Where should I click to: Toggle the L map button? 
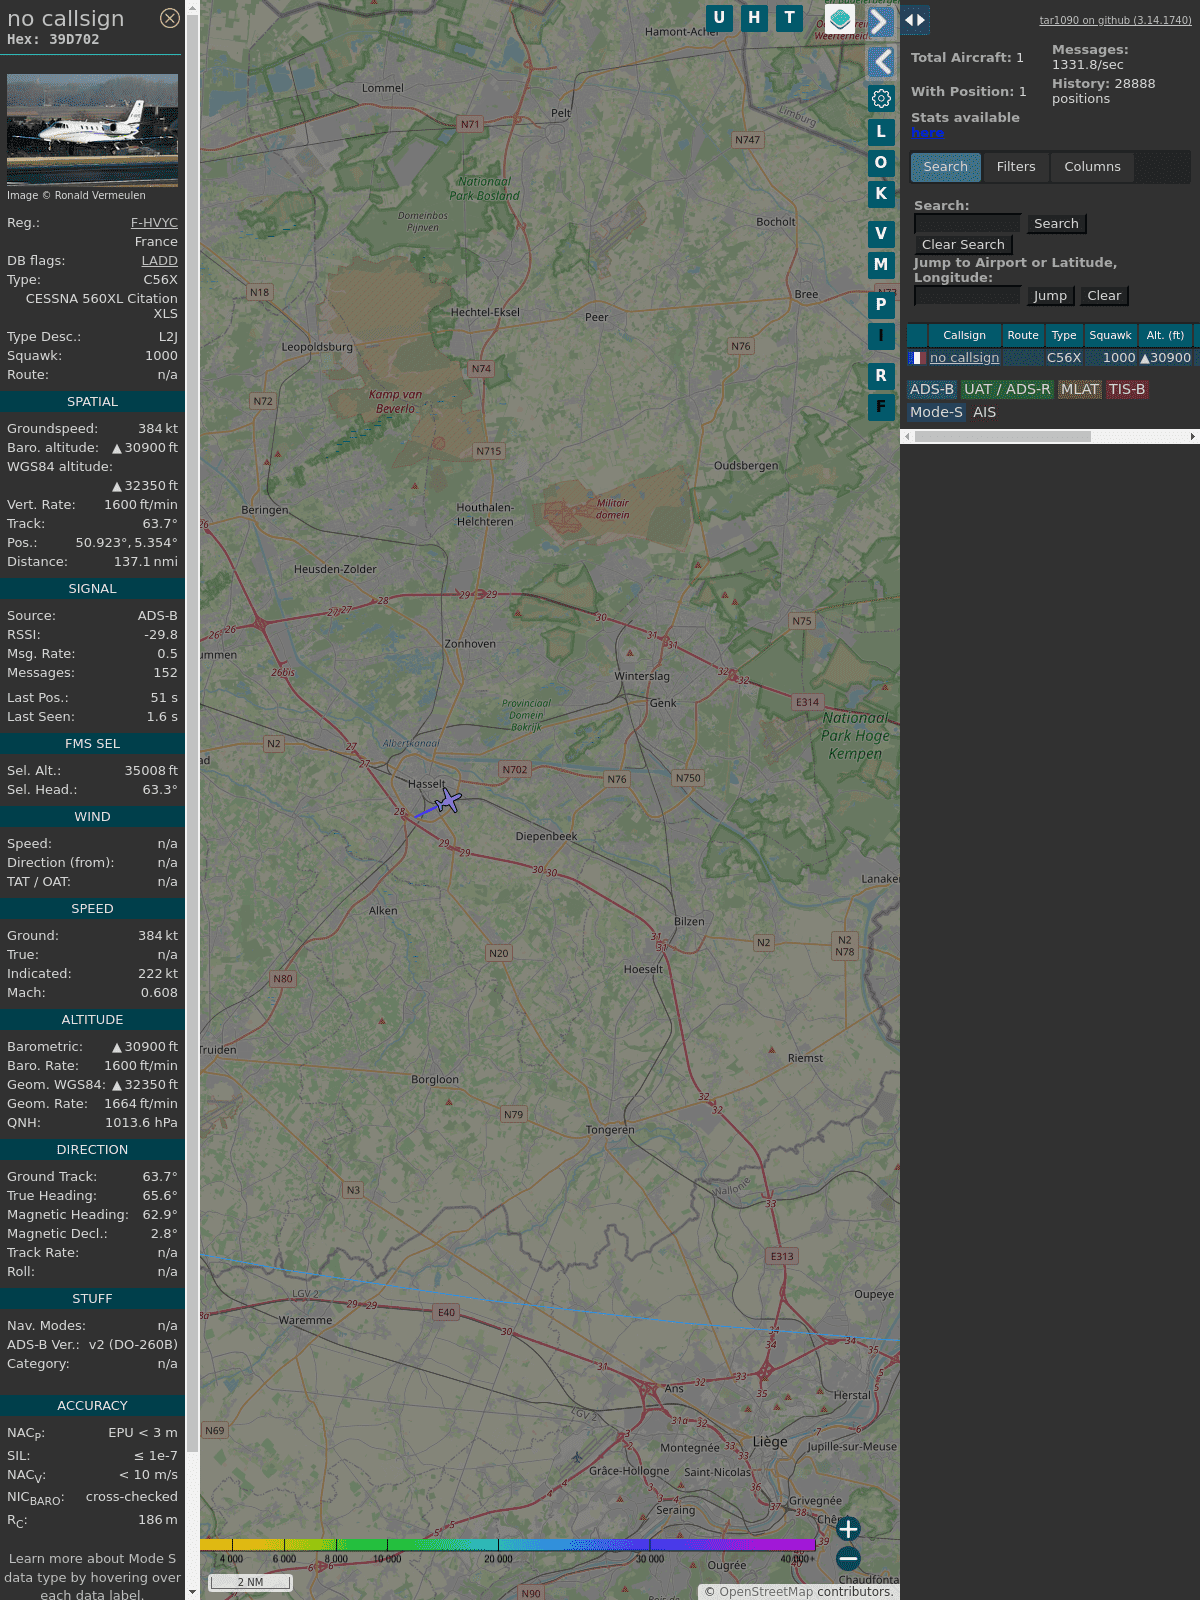coord(881,131)
